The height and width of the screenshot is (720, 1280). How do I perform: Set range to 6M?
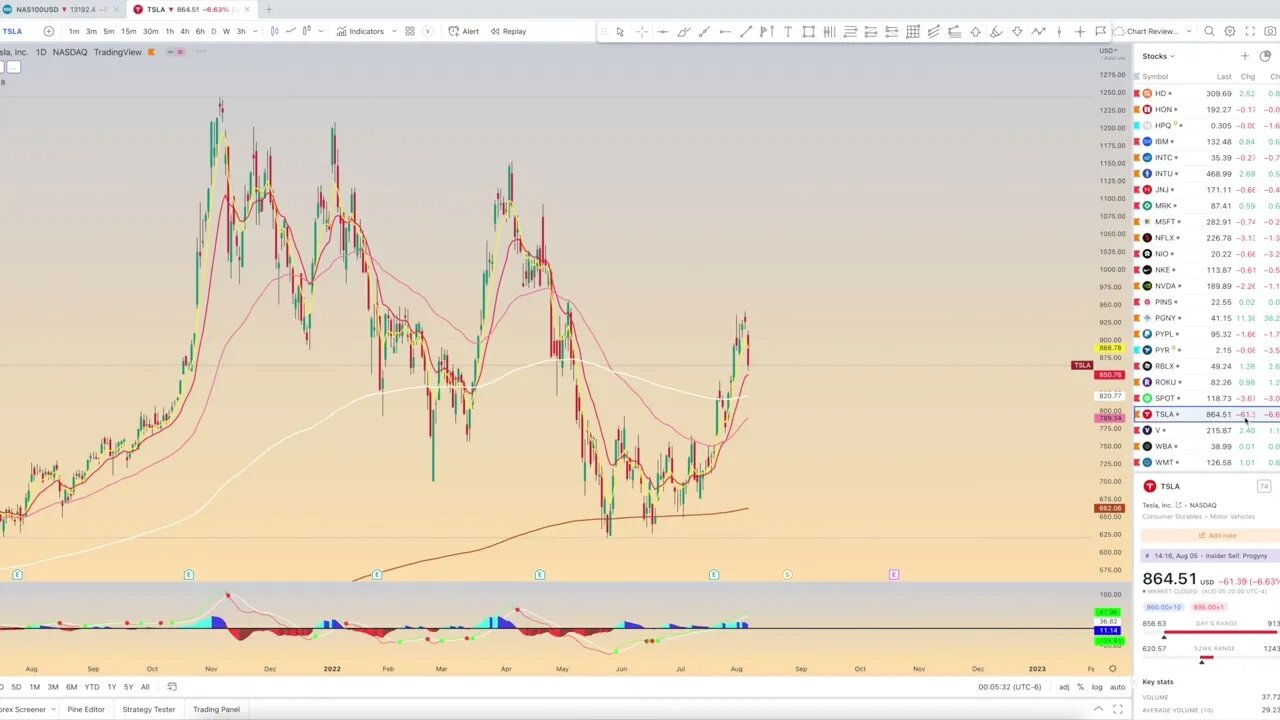72,687
